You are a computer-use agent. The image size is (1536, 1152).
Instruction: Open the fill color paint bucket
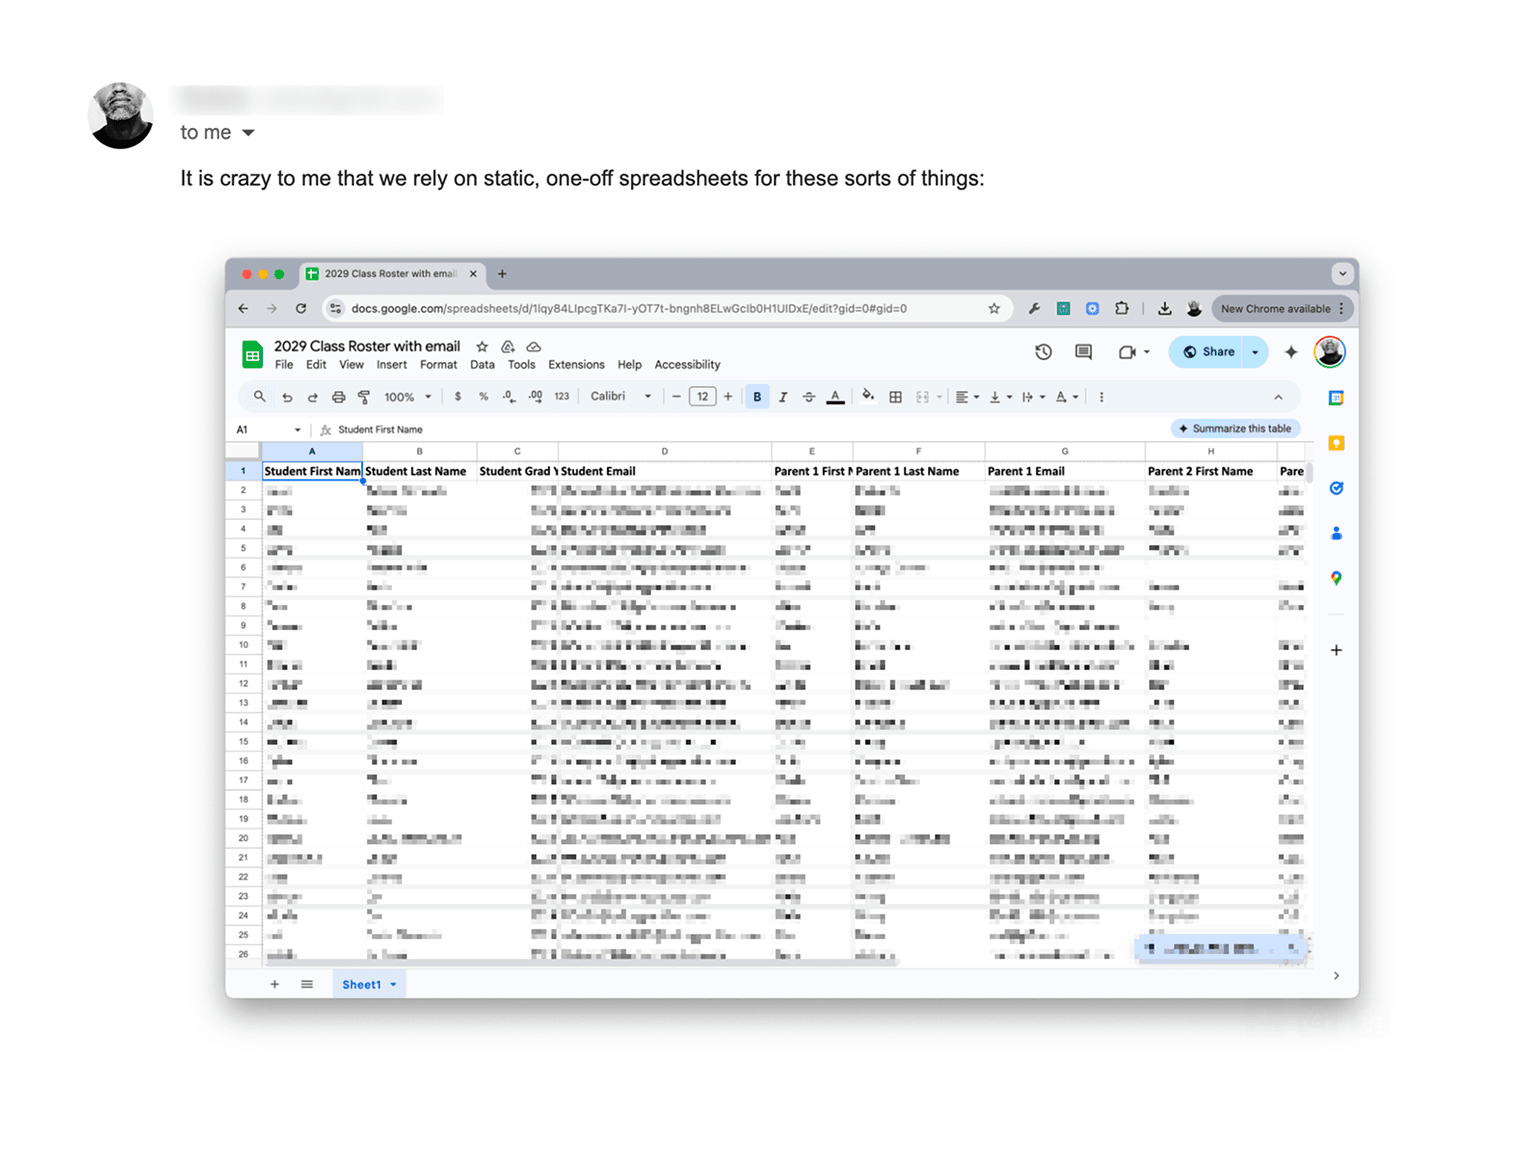pos(867,397)
